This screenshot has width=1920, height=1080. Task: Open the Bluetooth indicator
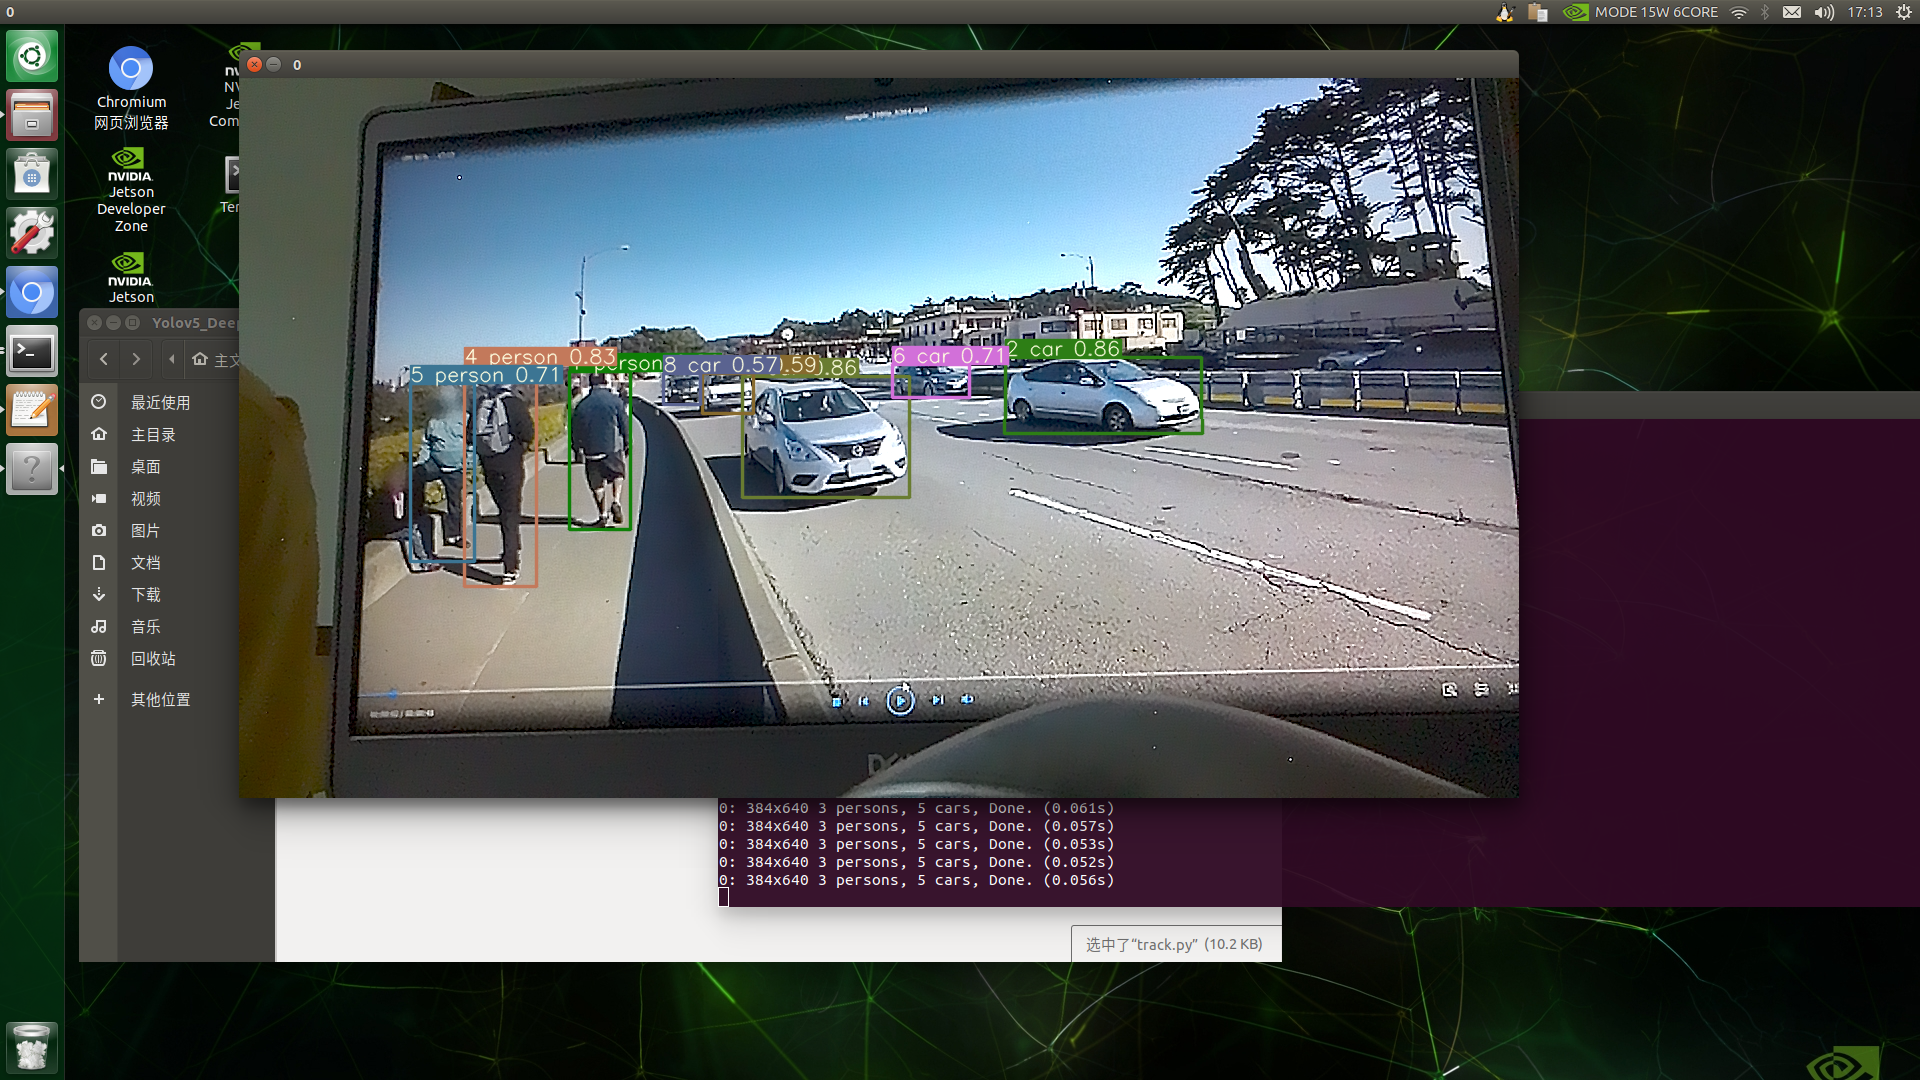(1765, 12)
